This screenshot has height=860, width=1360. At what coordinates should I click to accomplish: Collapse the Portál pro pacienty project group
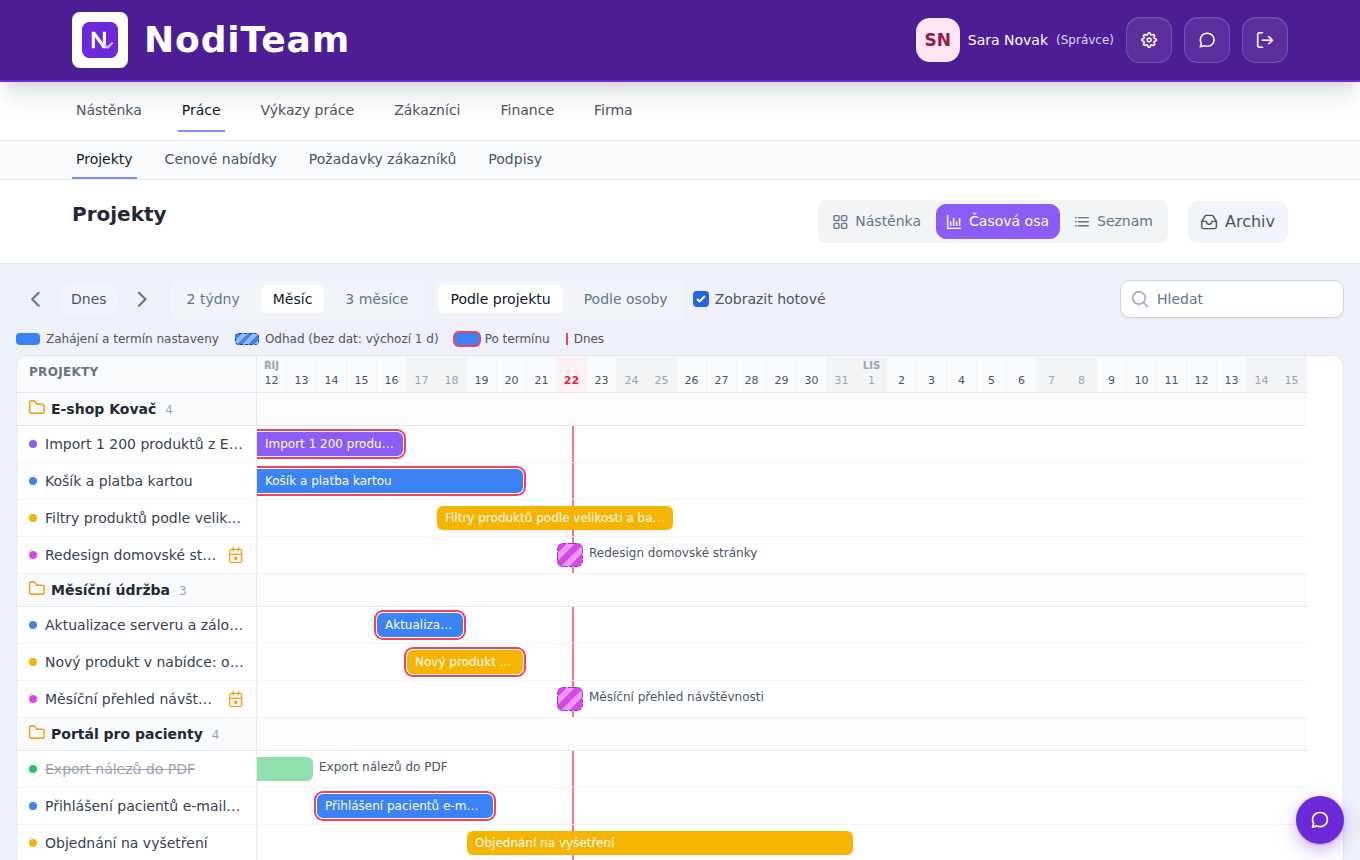click(x=137, y=734)
